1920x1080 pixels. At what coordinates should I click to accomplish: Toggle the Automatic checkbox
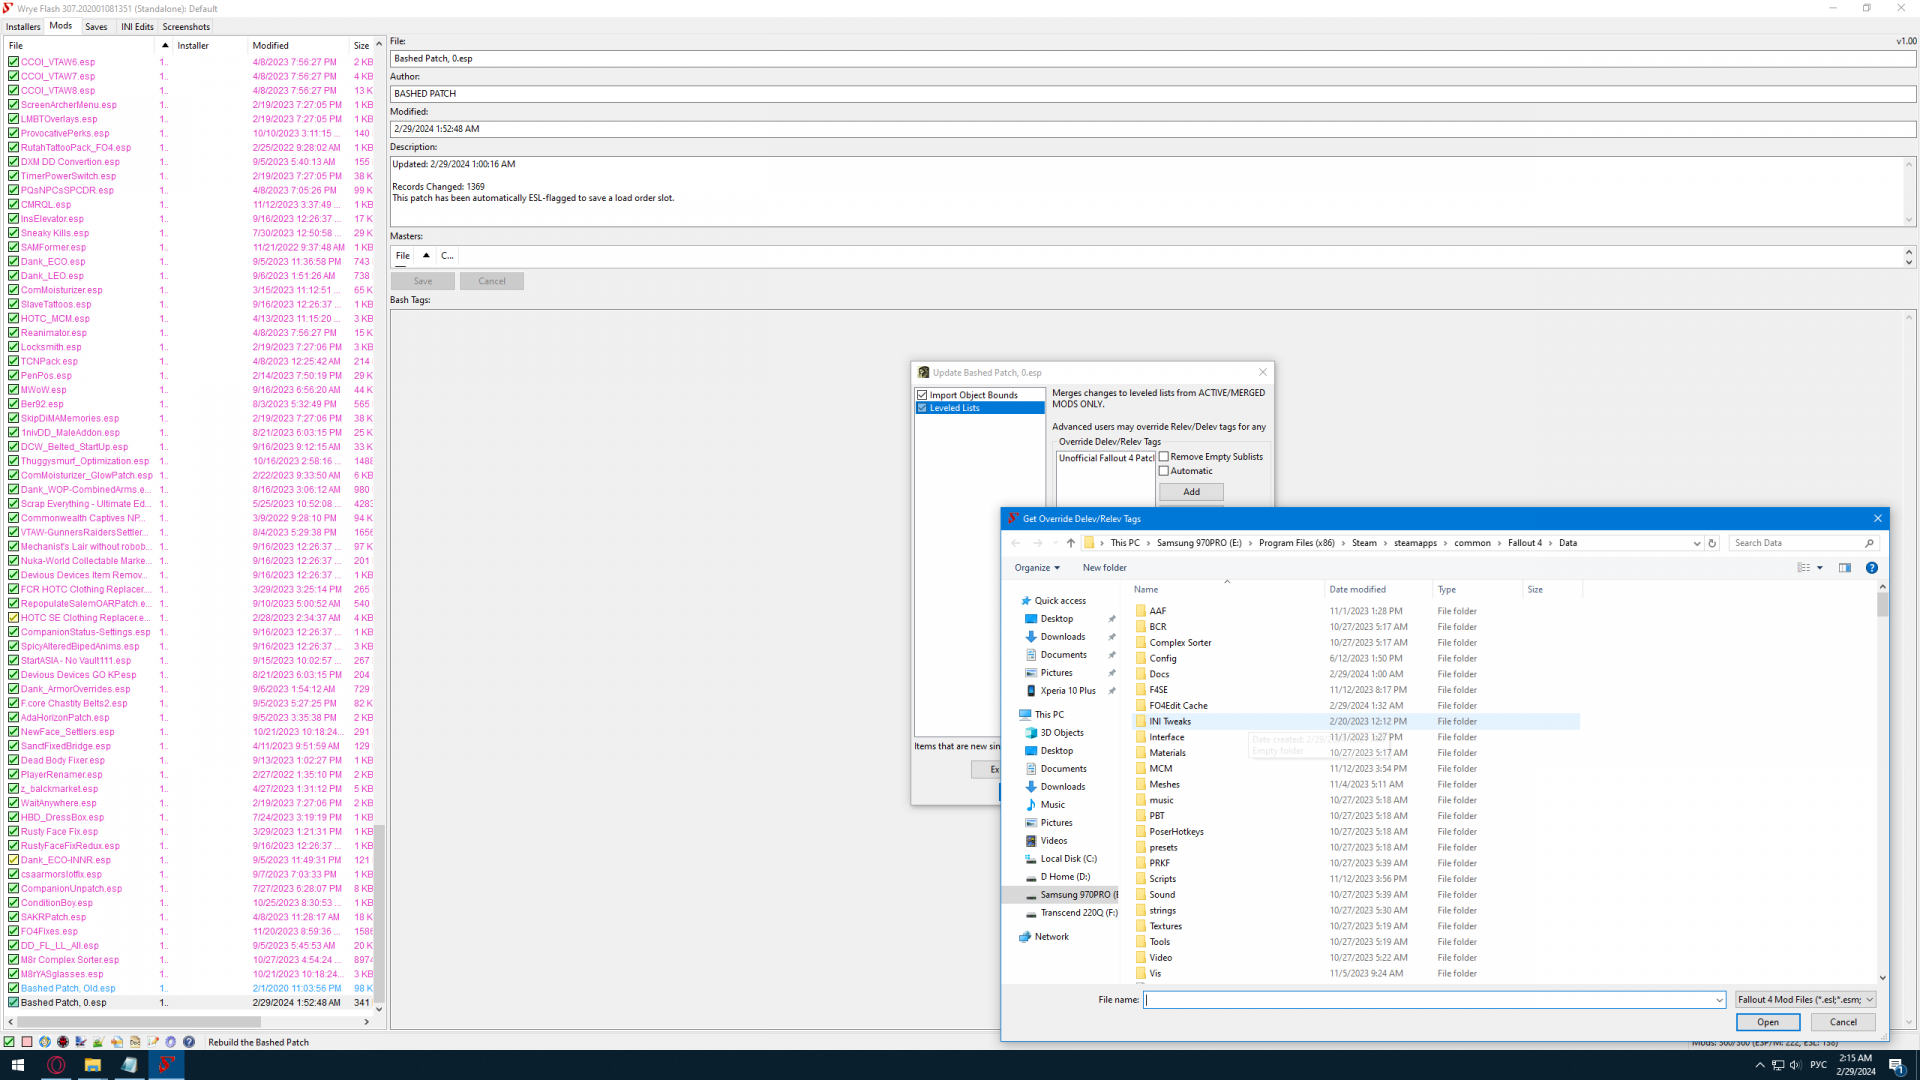click(1164, 471)
